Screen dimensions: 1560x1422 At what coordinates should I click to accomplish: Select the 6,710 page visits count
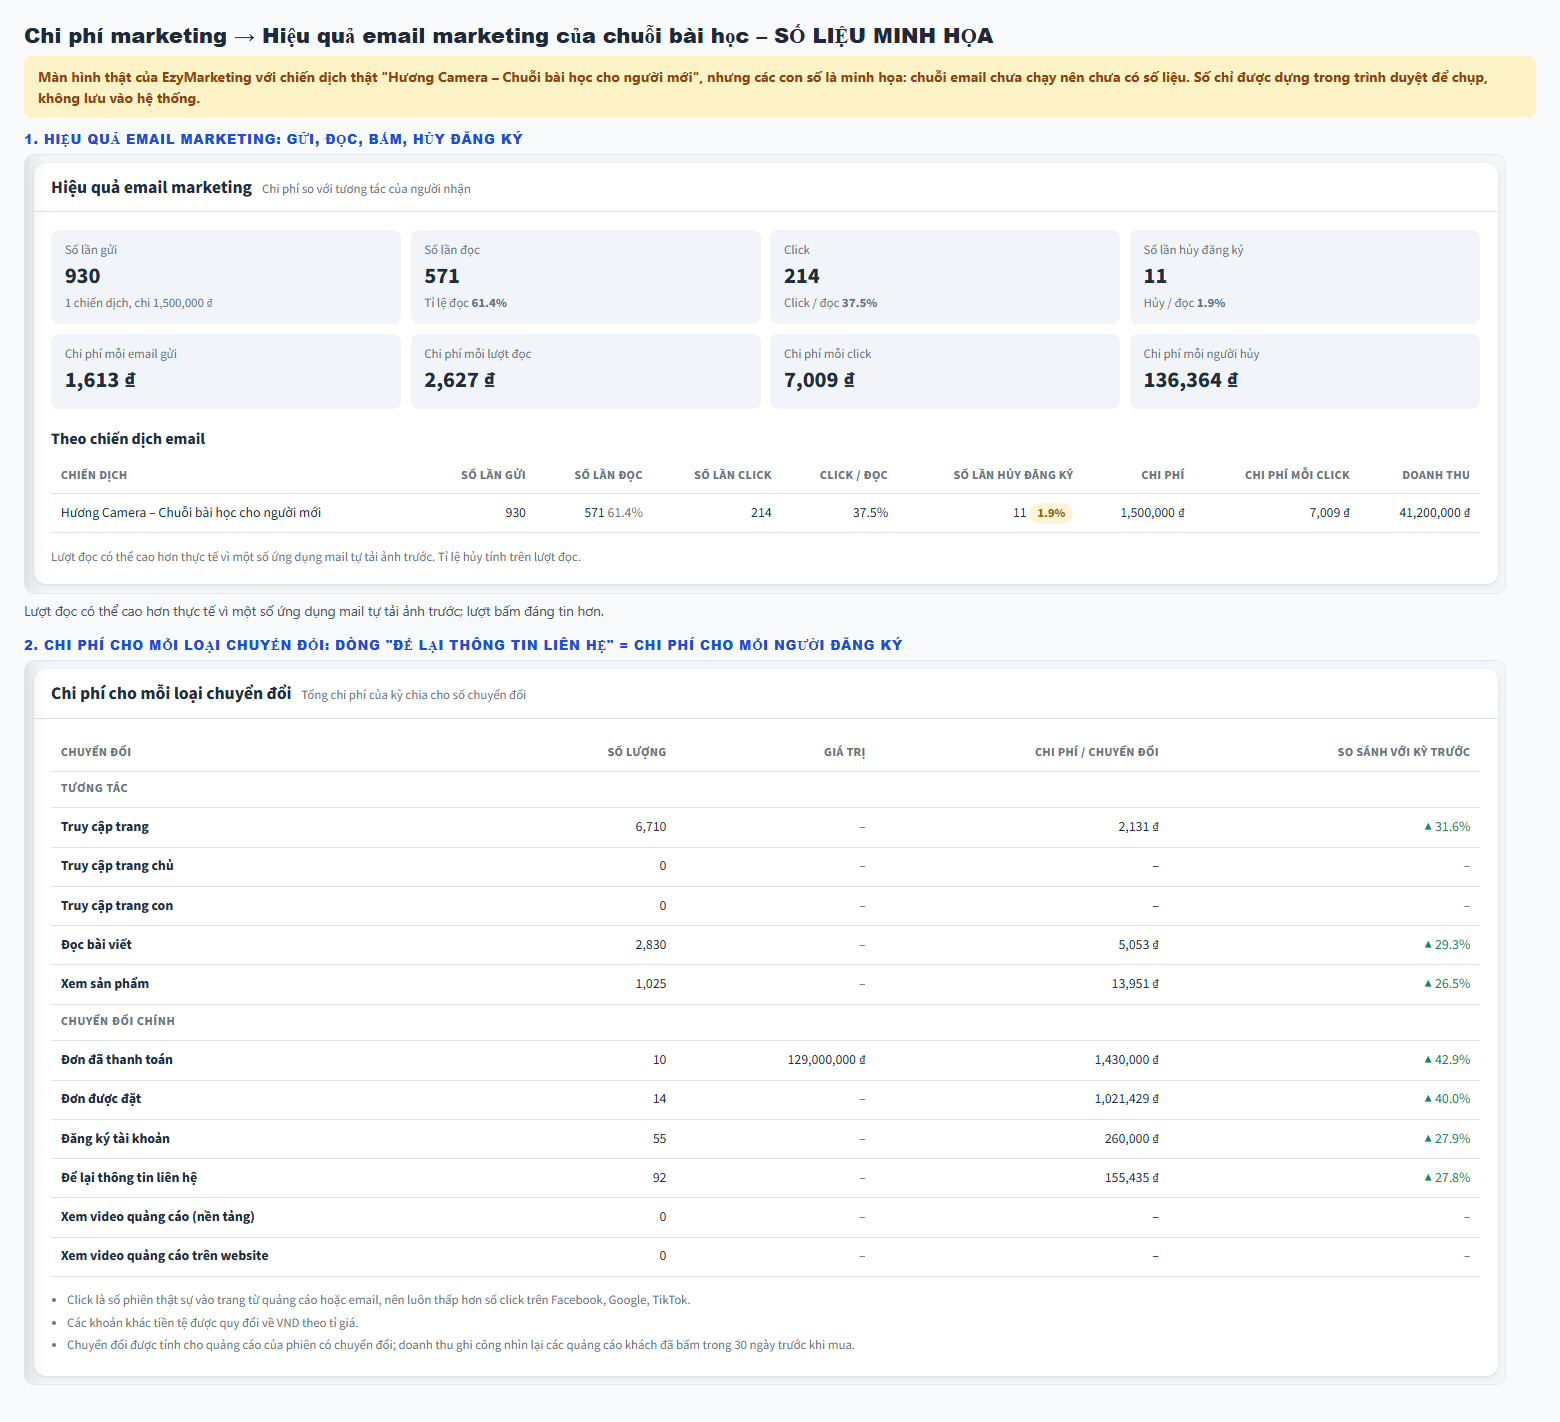pos(651,827)
